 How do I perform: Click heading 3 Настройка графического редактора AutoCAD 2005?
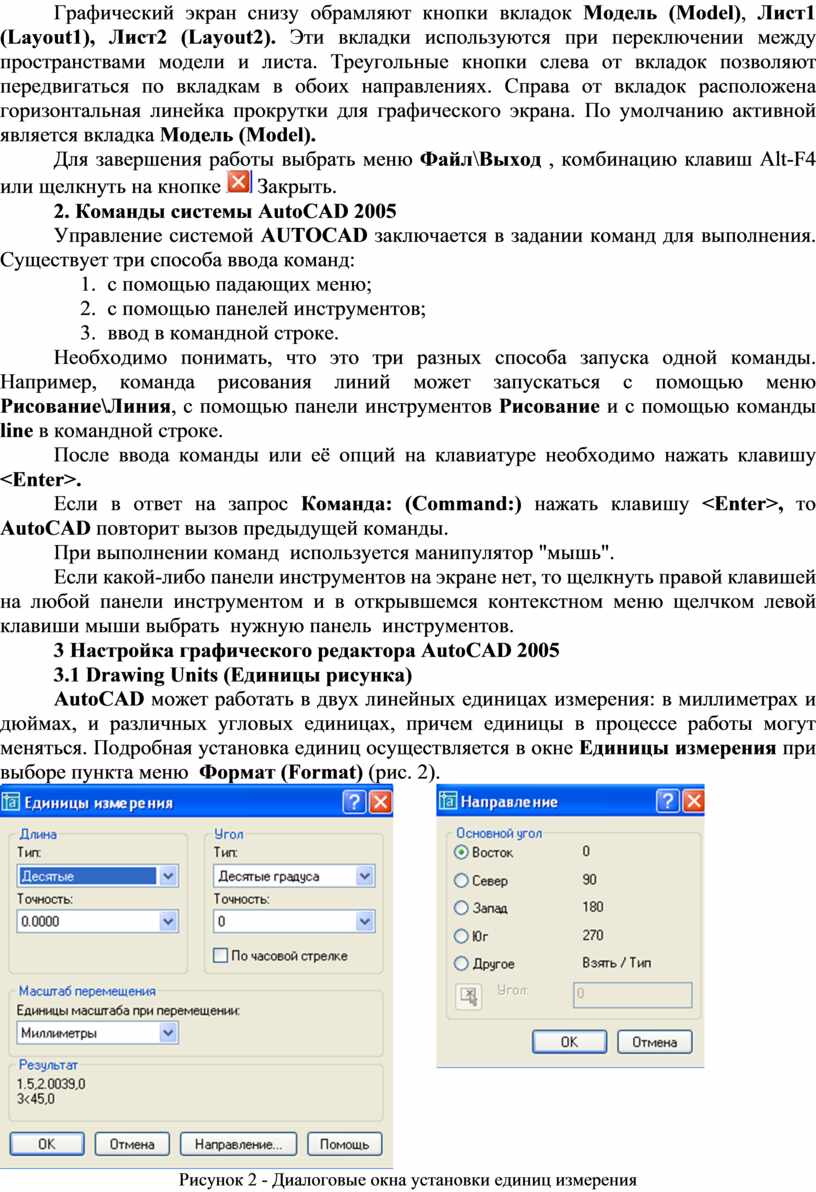pyautogui.click(x=306, y=650)
